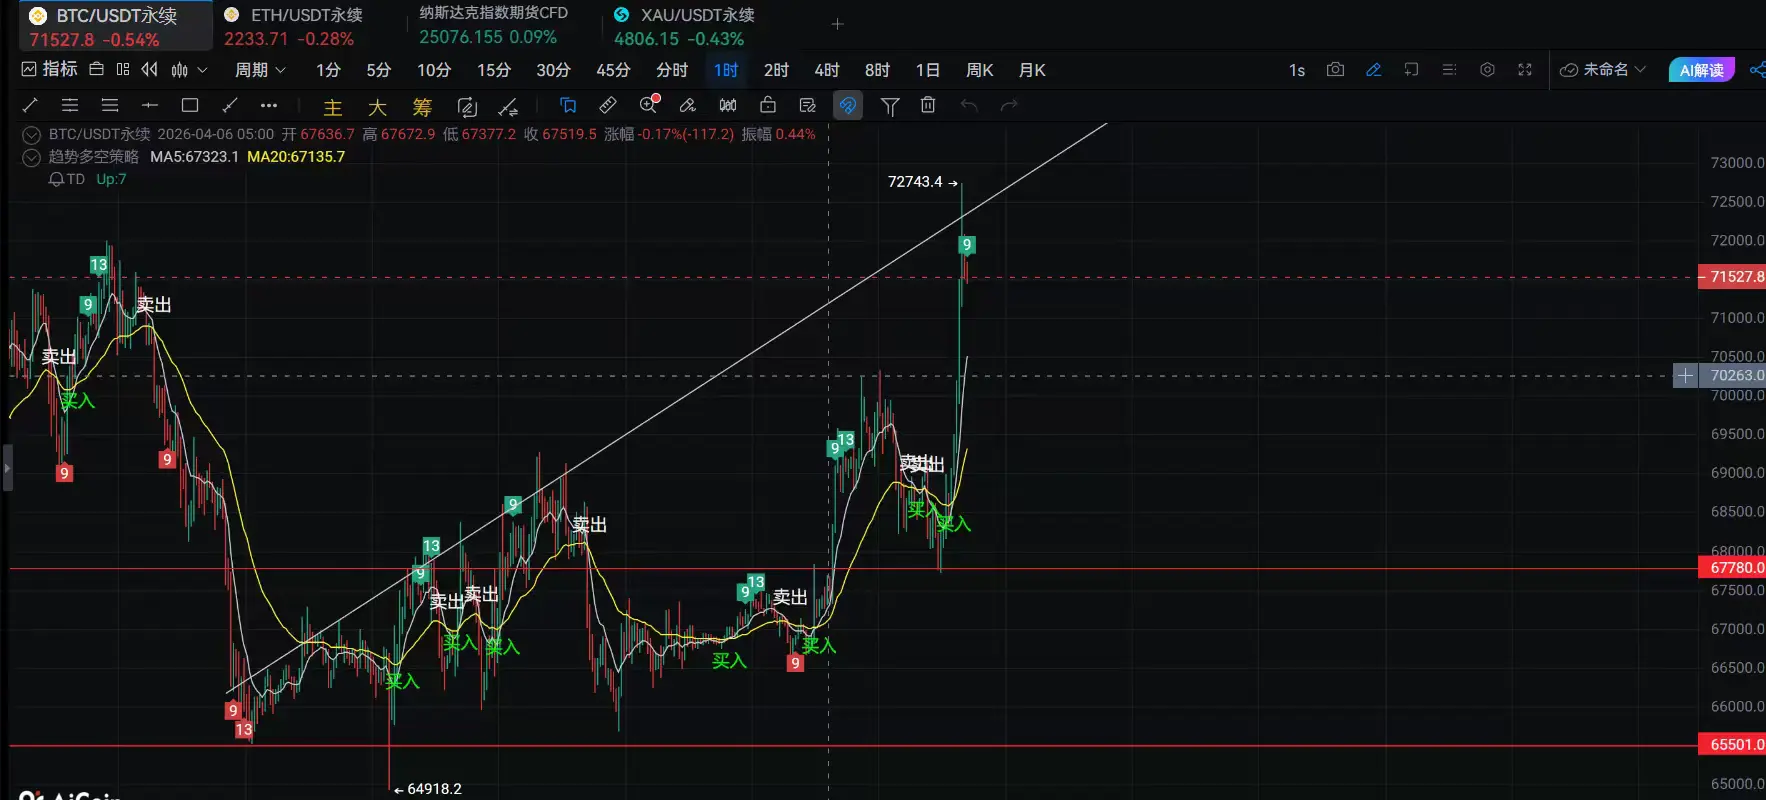
Task: Take a chart screenshot with camera icon
Action: pyautogui.click(x=1335, y=69)
